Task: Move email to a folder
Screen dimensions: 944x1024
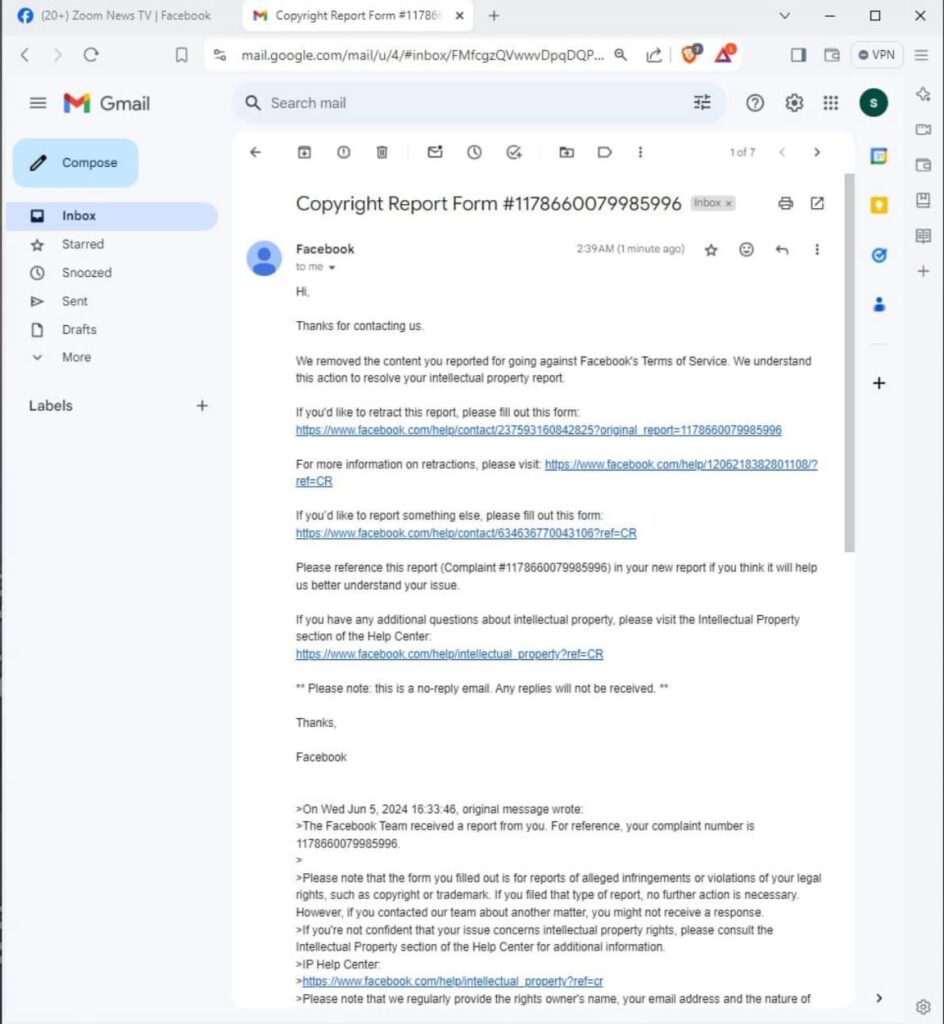Action: pyautogui.click(x=567, y=152)
